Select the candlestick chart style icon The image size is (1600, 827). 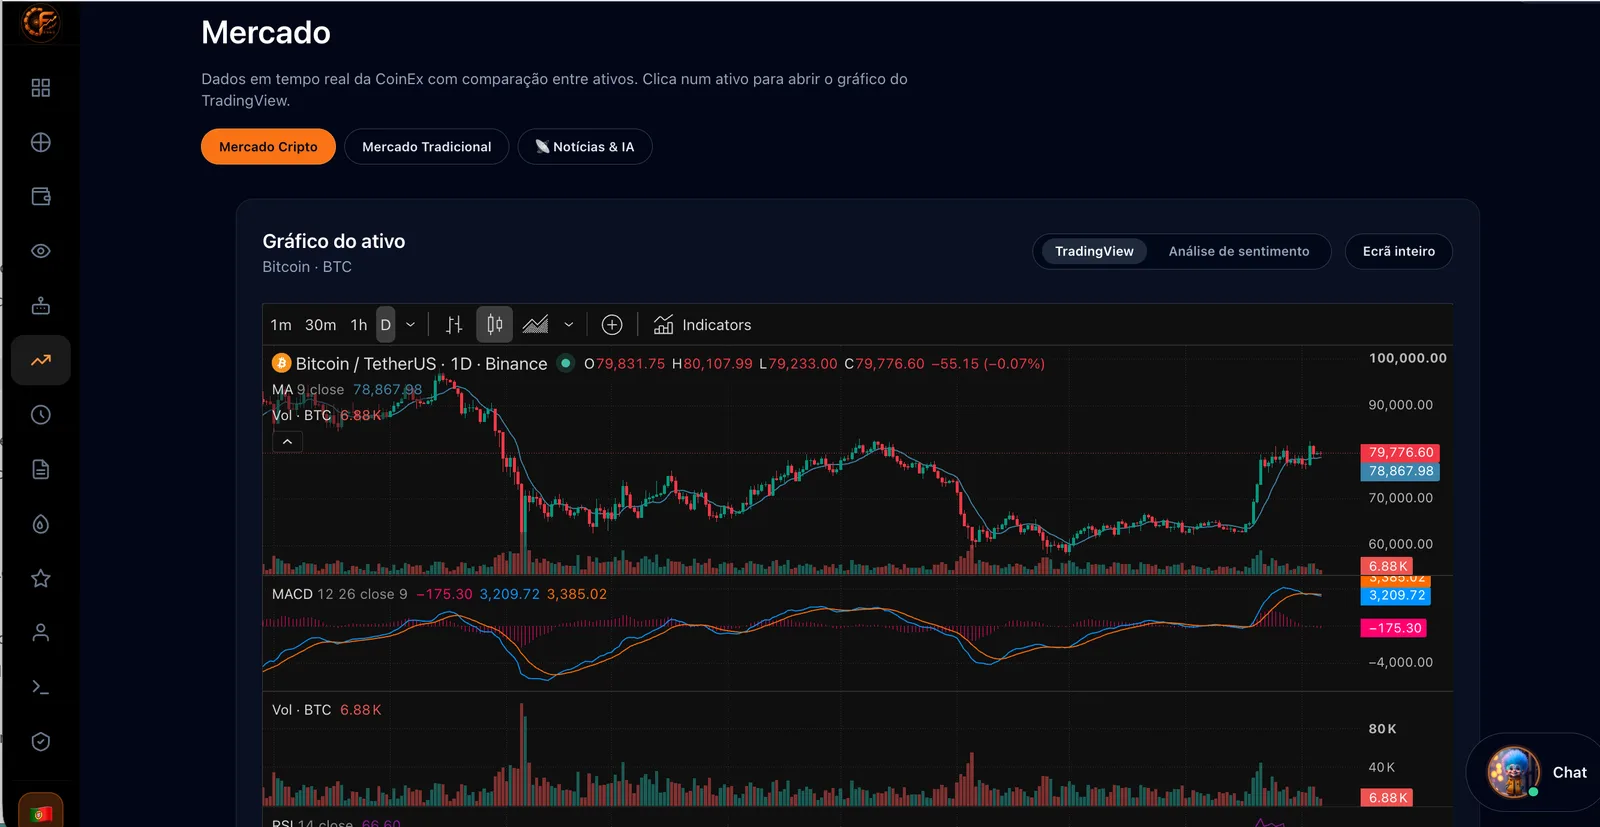coord(494,325)
